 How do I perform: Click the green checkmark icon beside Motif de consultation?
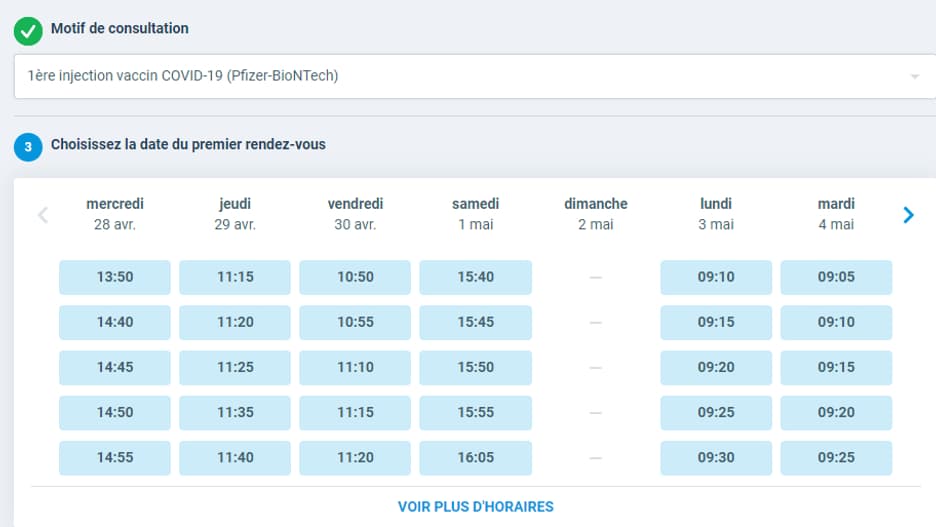28,32
